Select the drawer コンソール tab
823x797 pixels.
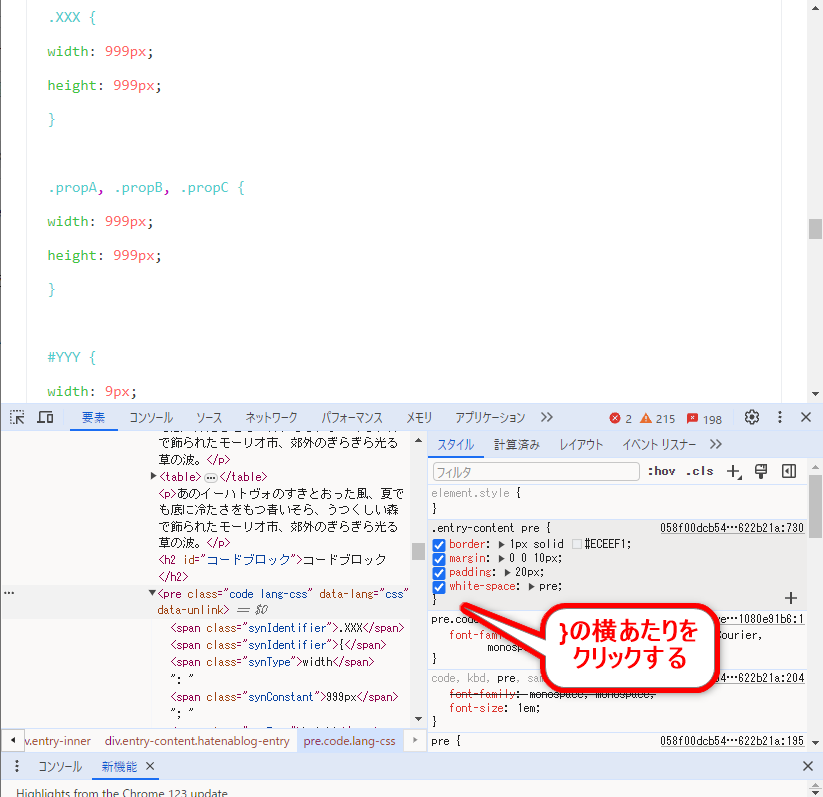coord(60,767)
